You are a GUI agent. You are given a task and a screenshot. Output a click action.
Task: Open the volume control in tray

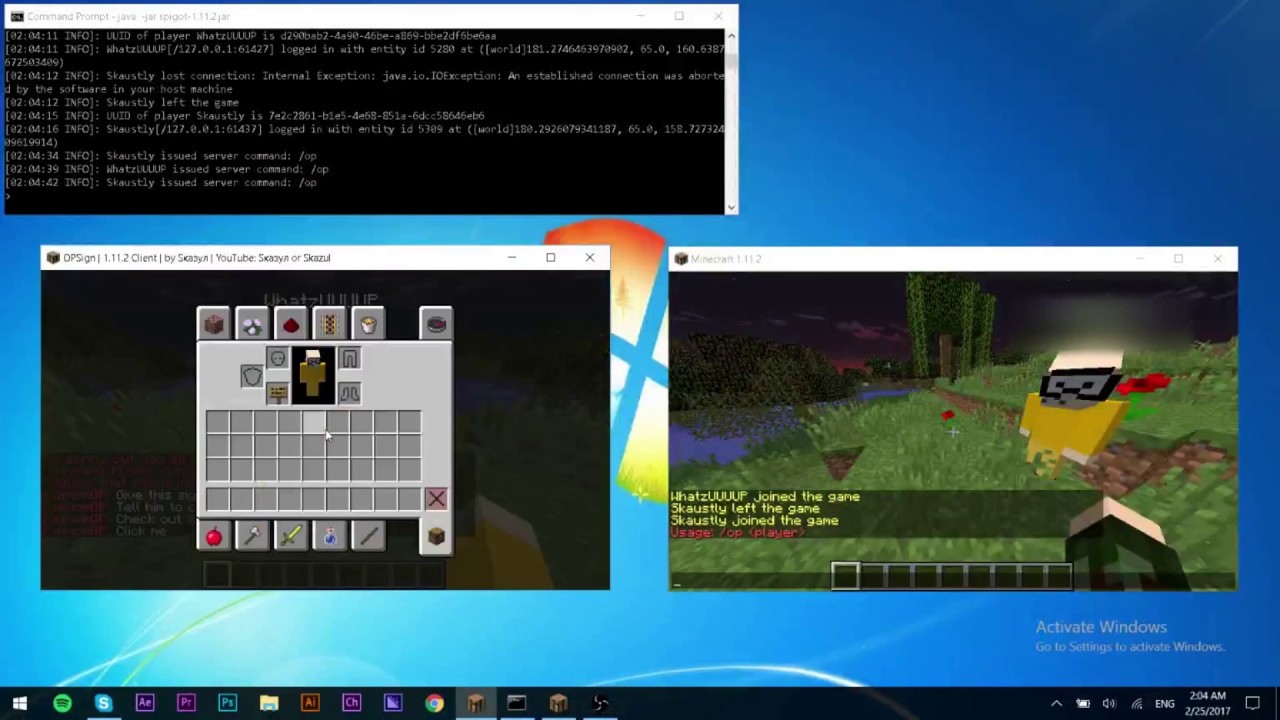(x=1109, y=704)
